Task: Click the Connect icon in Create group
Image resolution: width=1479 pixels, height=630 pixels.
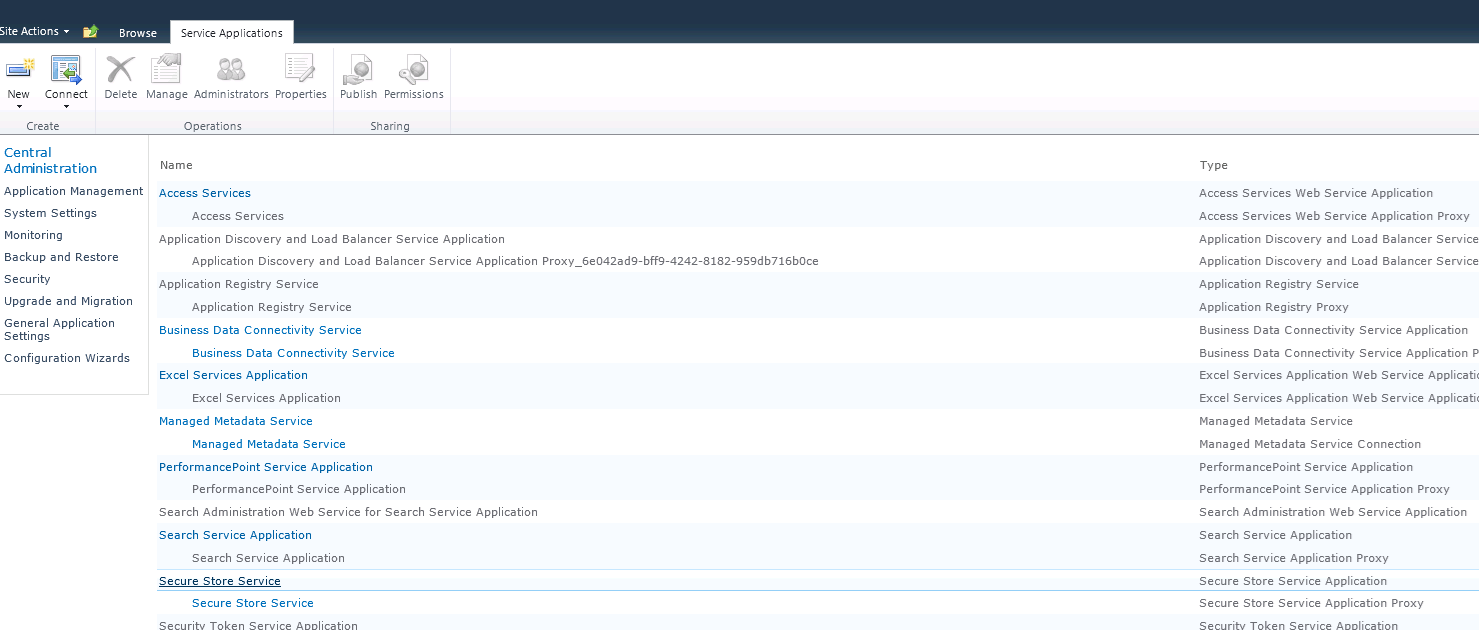Action: tap(66, 70)
